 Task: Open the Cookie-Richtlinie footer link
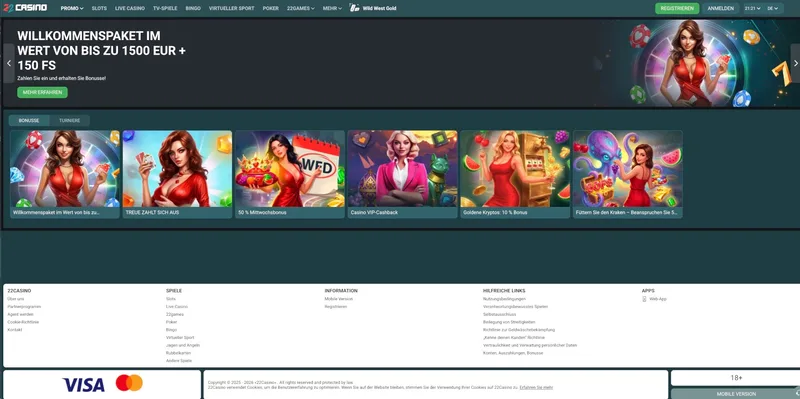click(x=23, y=322)
